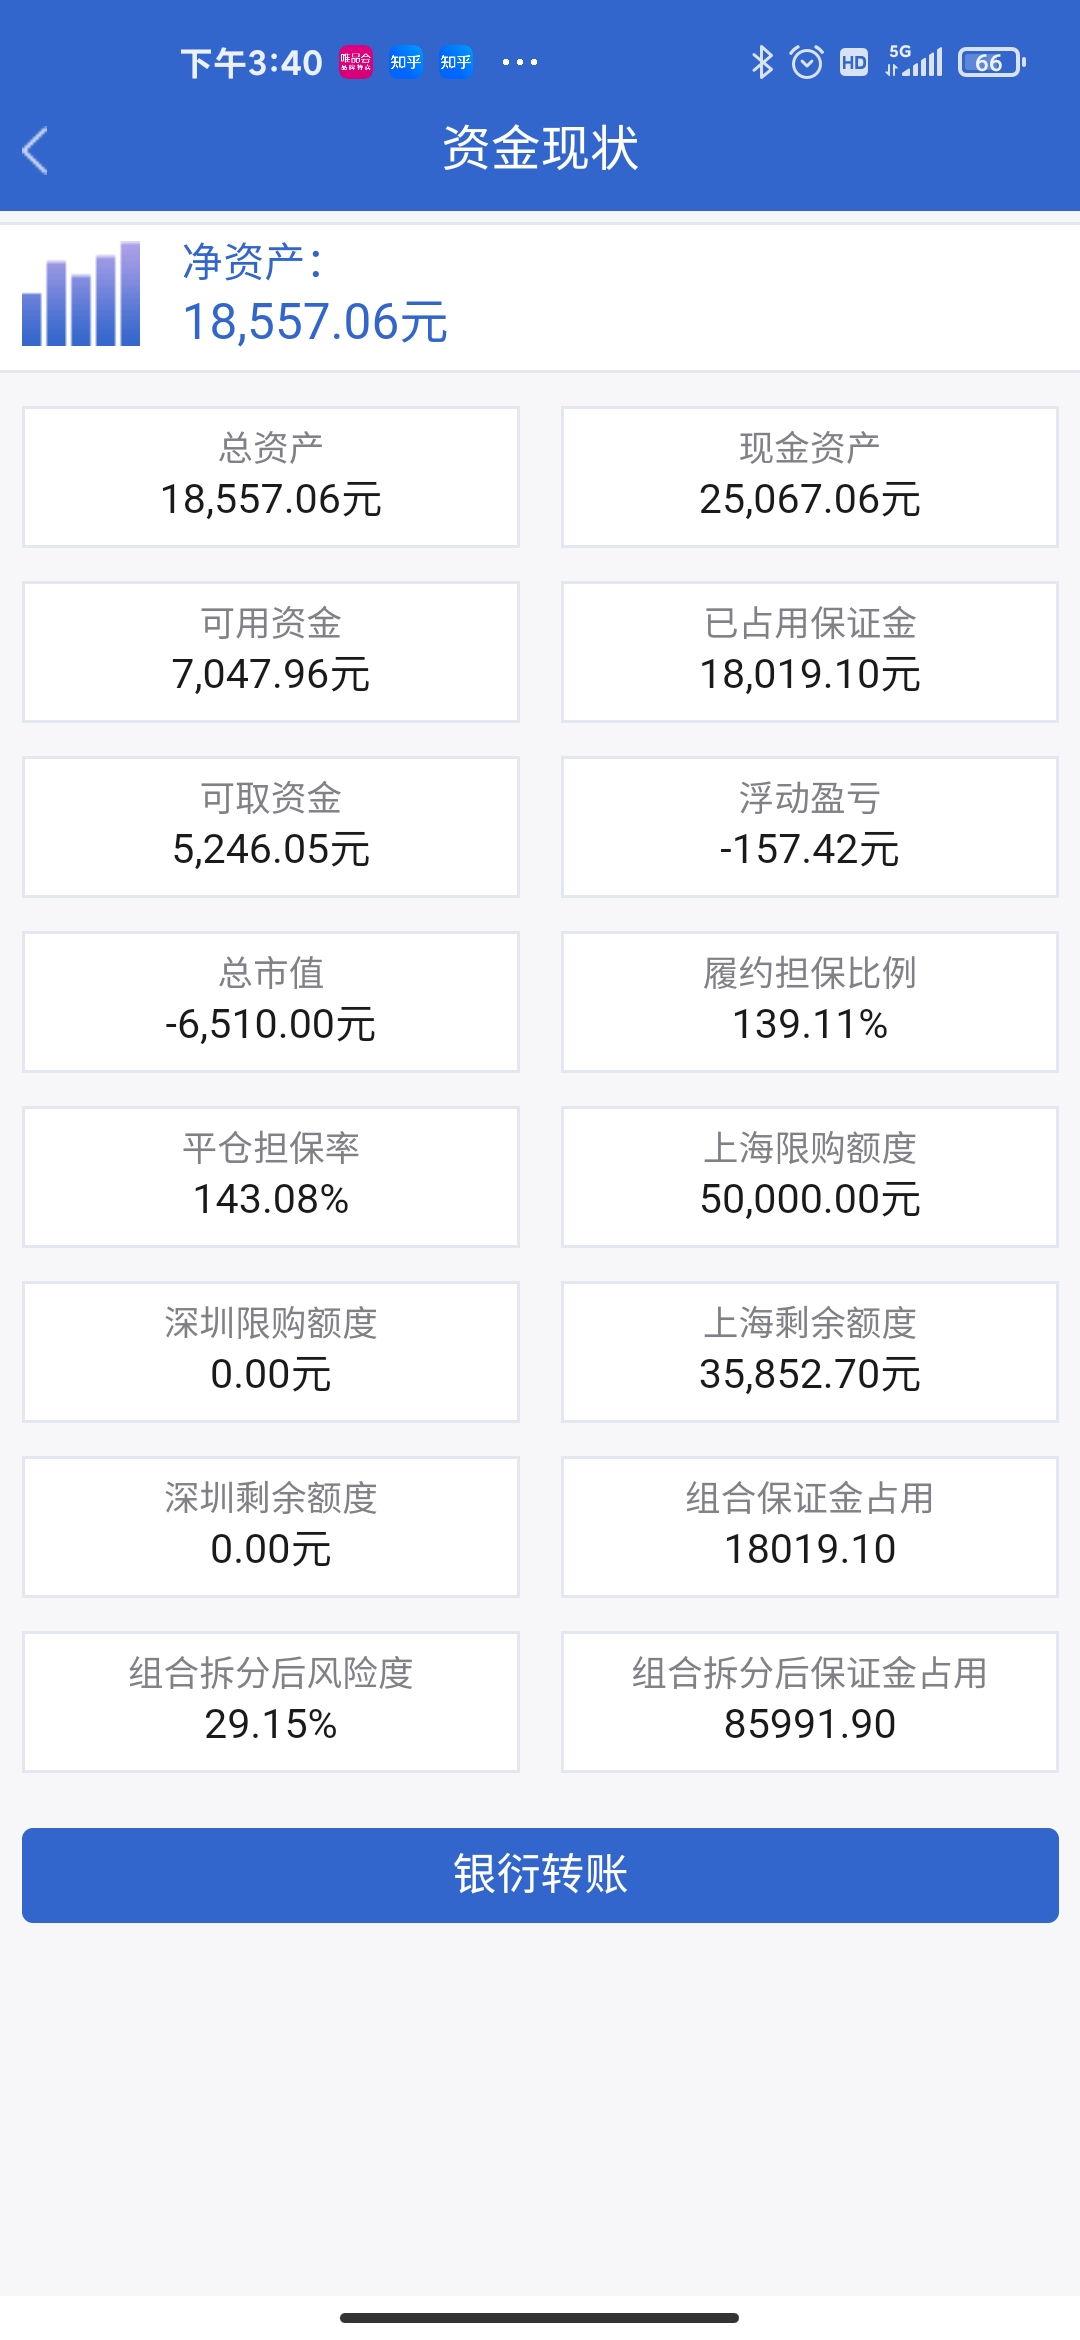
Task: Tap the 资金现状 page title
Action: pyautogui.click(x=540, y=149)
